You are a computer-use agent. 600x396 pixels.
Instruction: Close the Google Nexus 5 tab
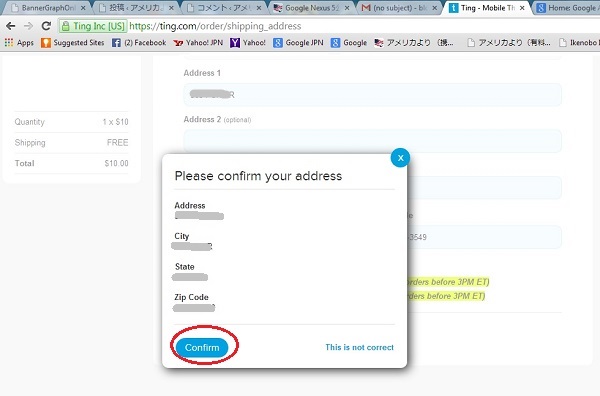coord(347,8)
